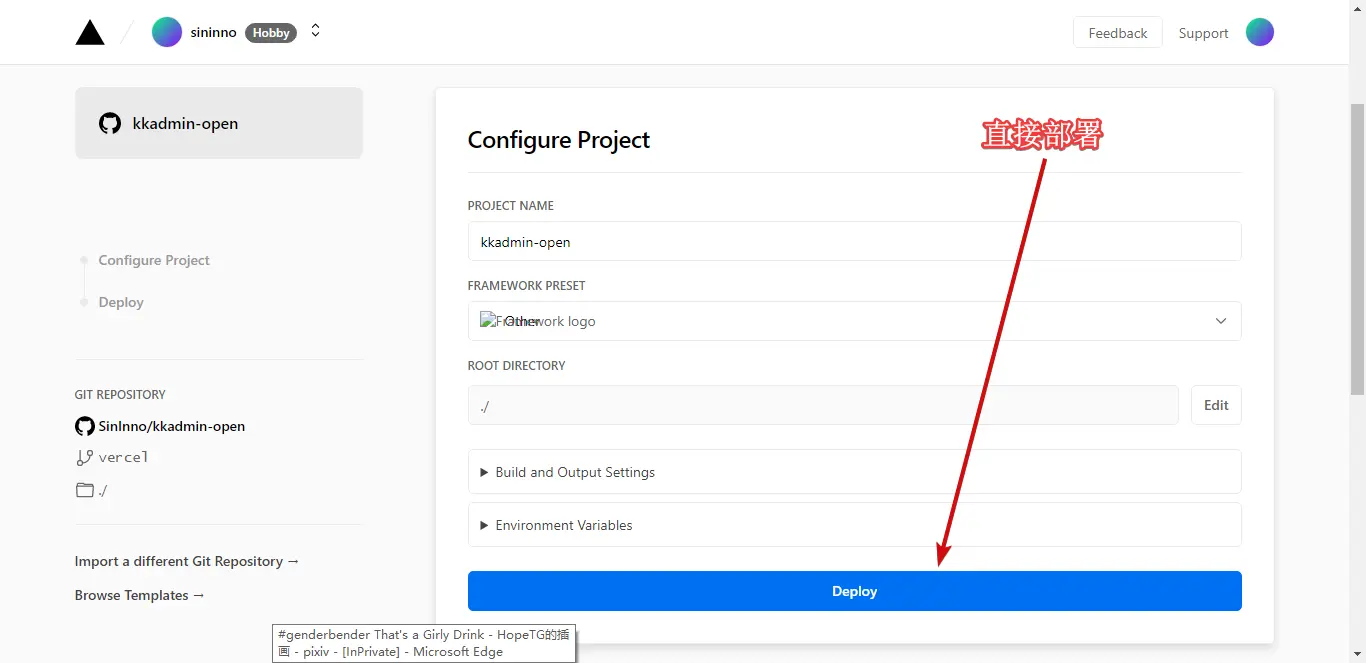Open the sininno team avatar
The width and height of the screenshot is (1366, 663).
[167, 32]
